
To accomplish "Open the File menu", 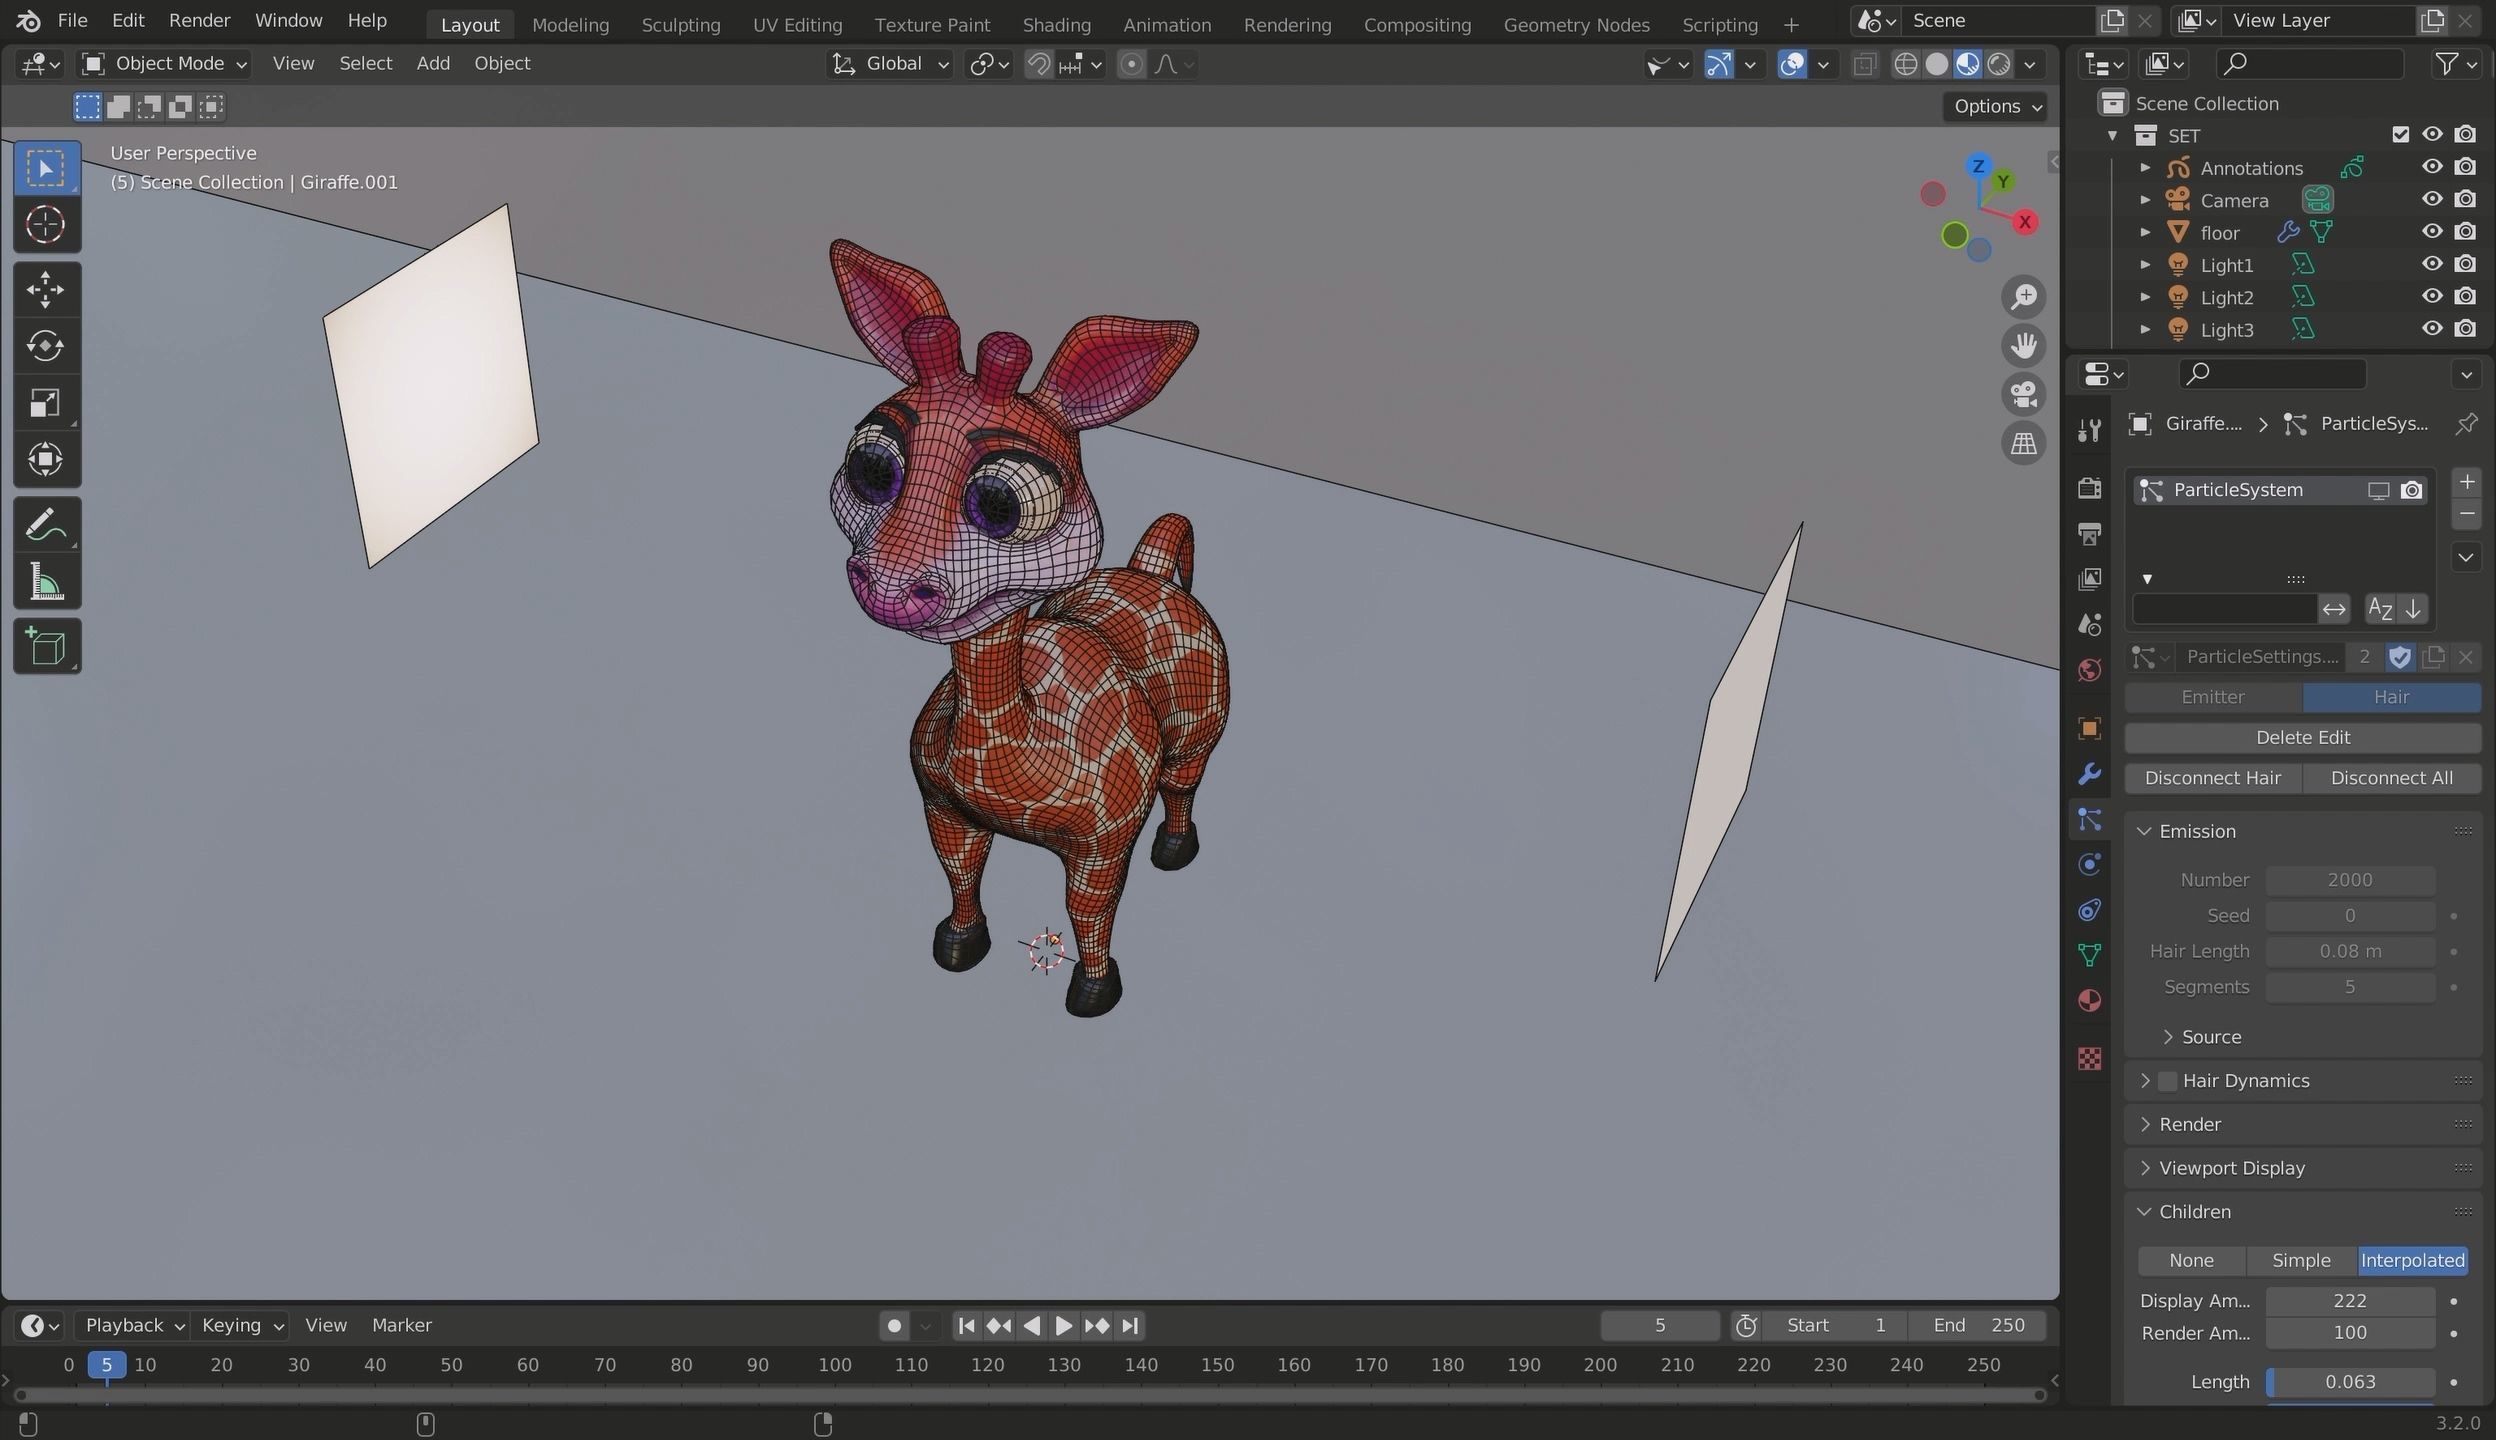I will tap(73, 20).
